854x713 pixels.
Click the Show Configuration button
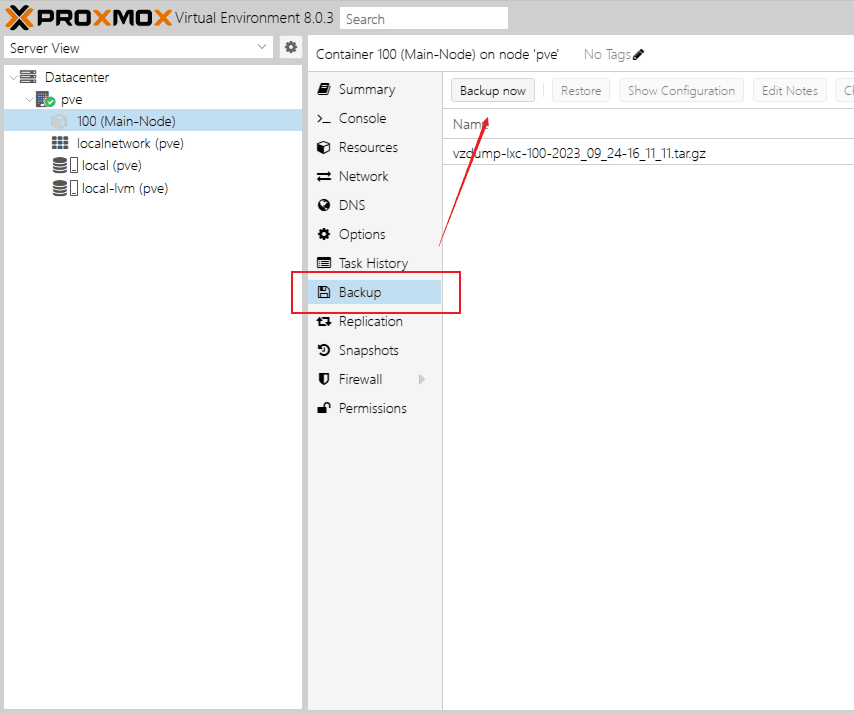[x=681, y=90]
